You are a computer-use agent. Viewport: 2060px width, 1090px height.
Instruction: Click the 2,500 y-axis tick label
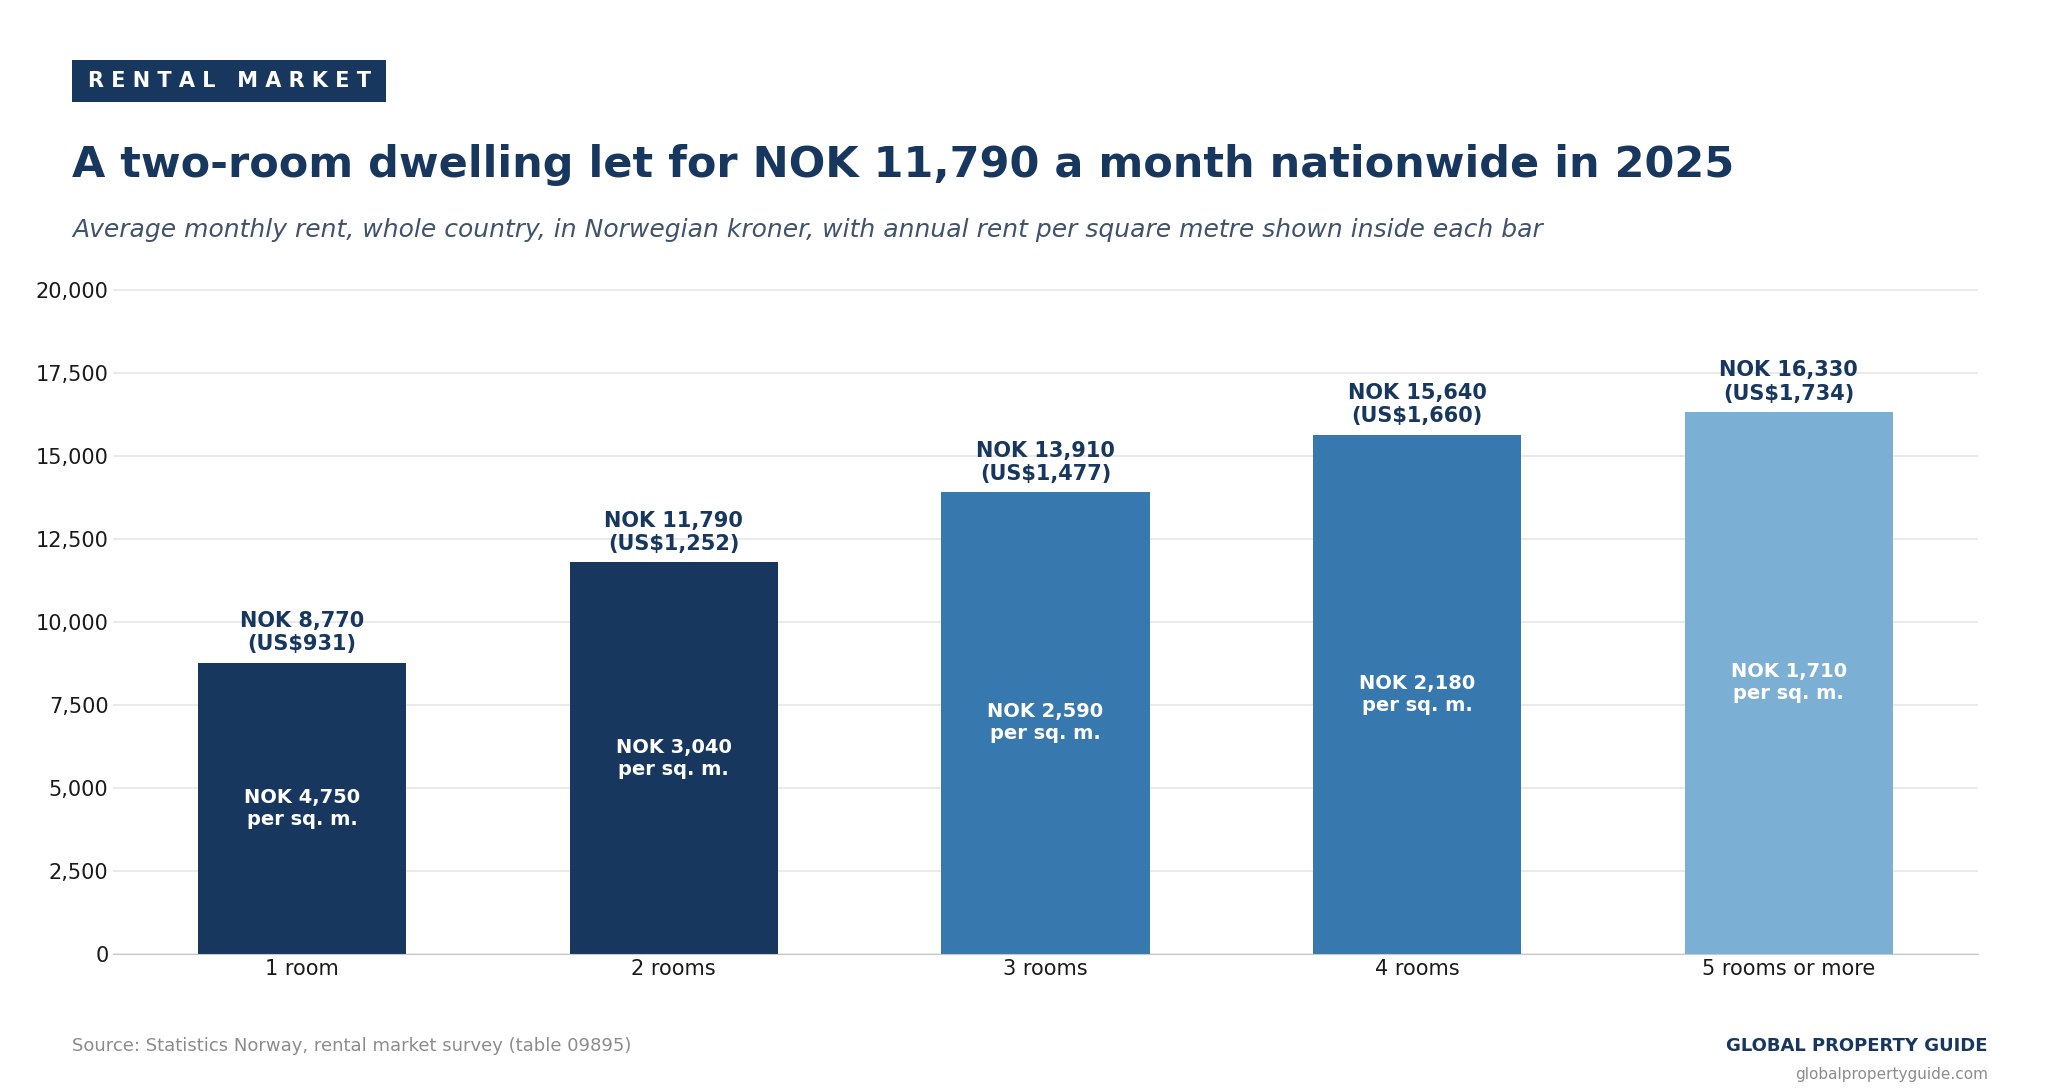[x=78, y=872]
